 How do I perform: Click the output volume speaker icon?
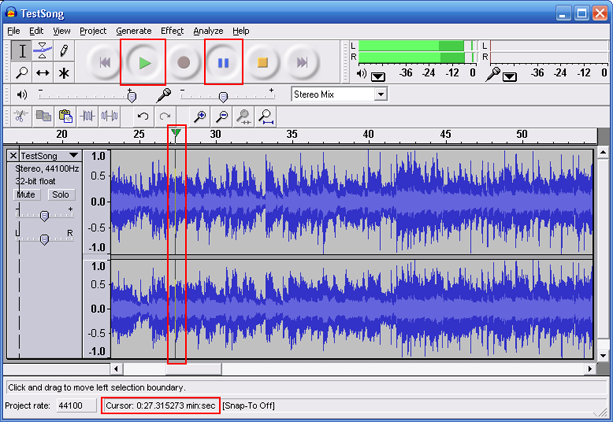pyautogui.click(x=22, y=94)
